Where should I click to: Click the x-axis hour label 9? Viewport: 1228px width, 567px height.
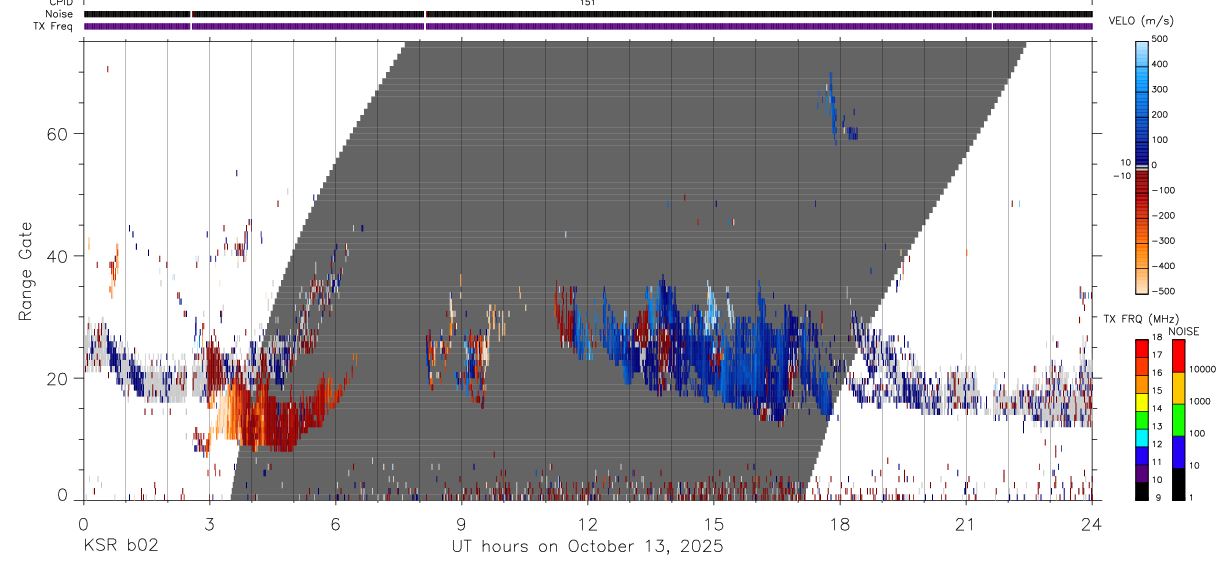pyautogui.click(x=461, y=523)
